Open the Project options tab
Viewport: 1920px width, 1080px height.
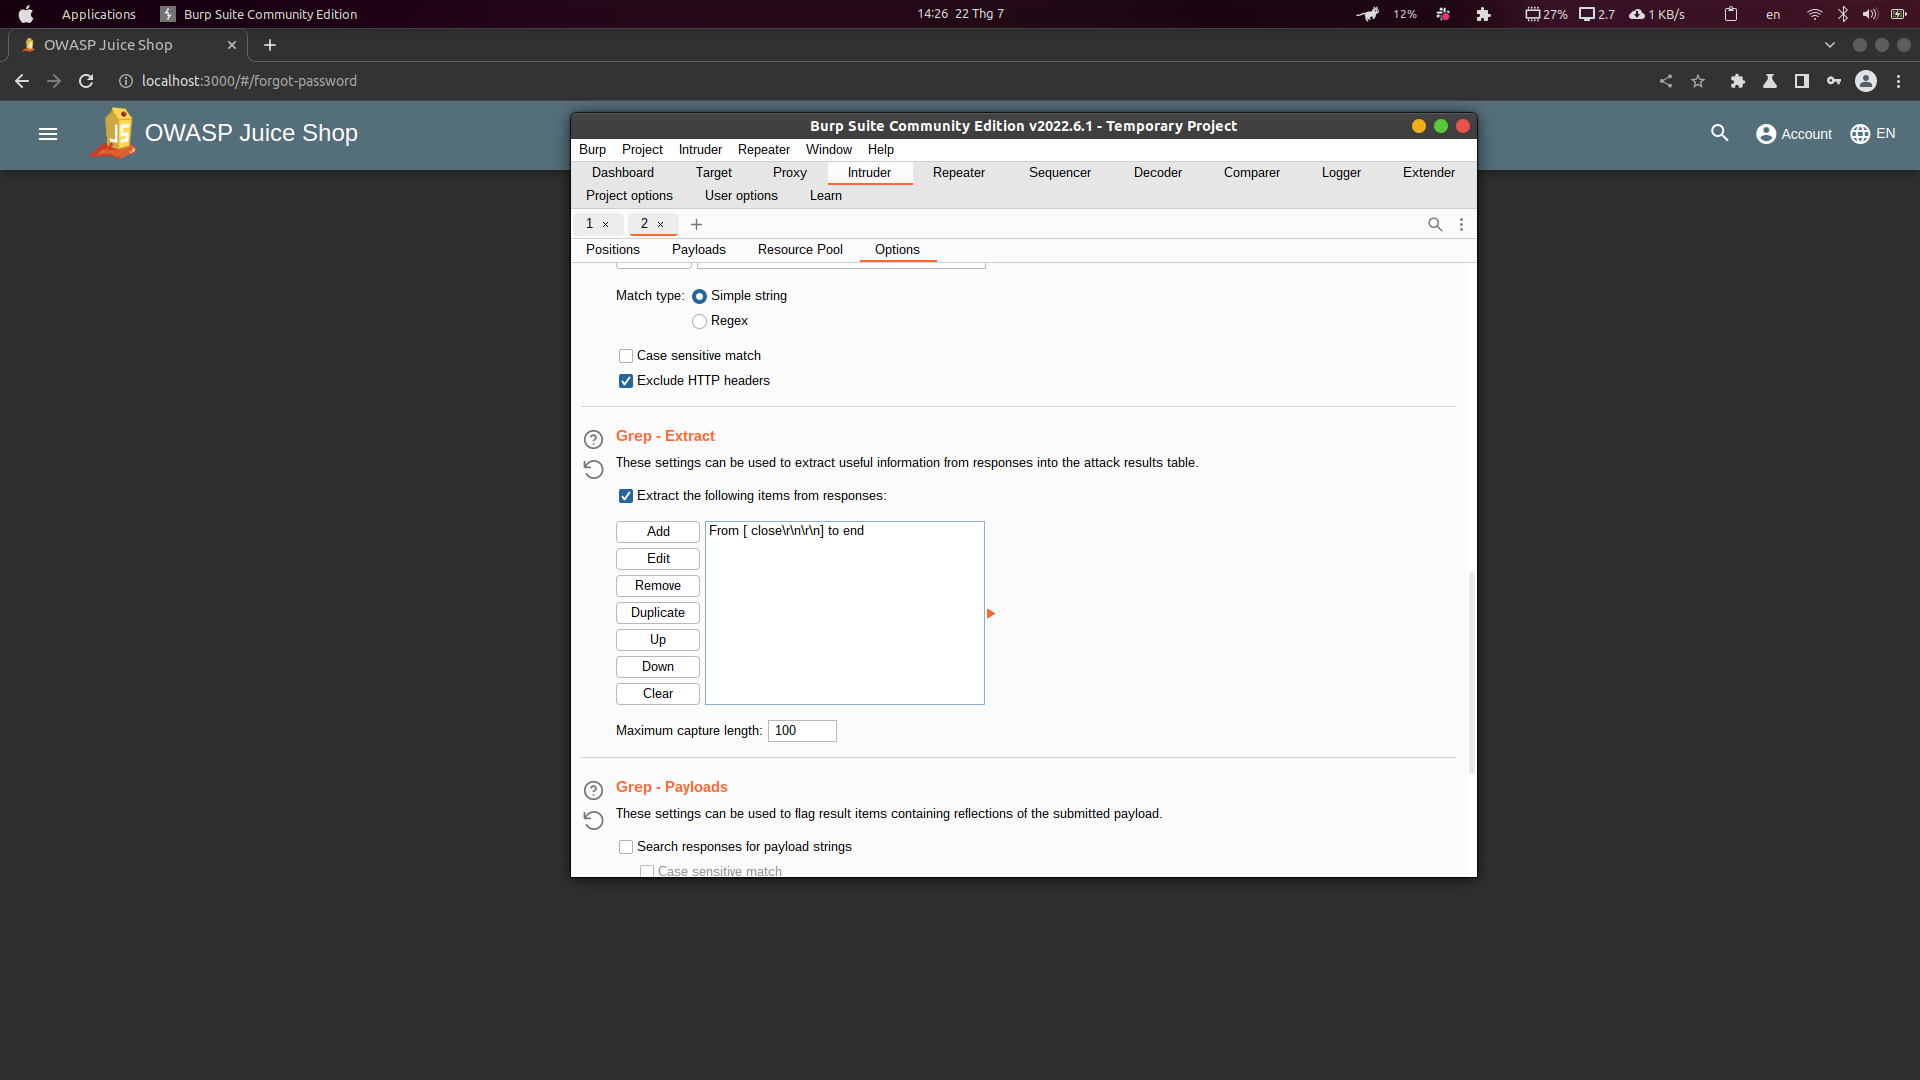click(629, 196)
